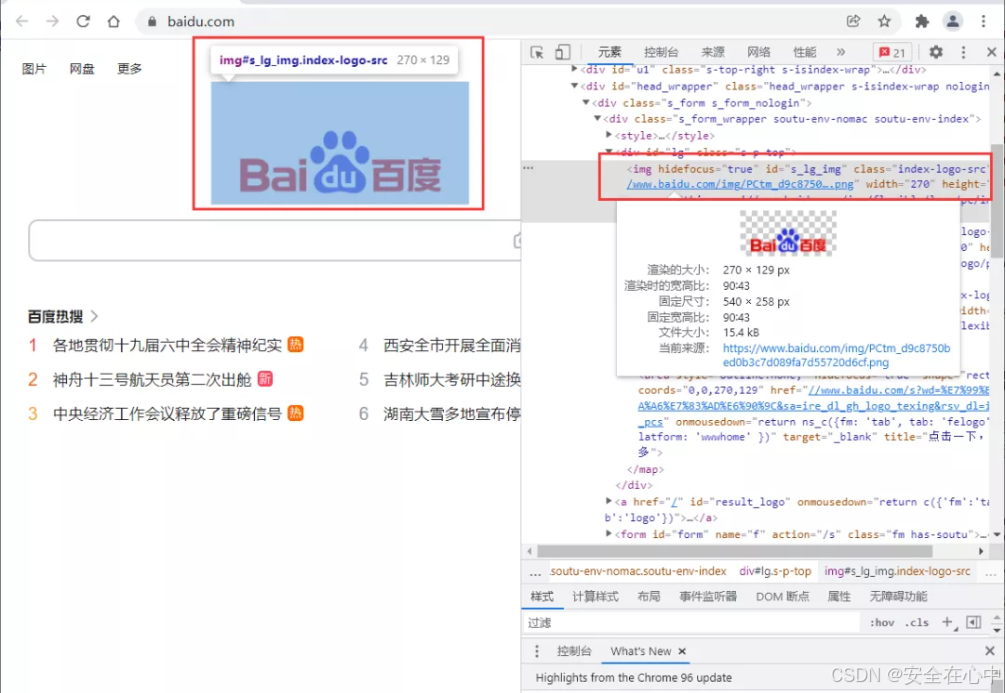Toggle the .cls class editor
The image size is (1006, 693).
click(917, 622)
